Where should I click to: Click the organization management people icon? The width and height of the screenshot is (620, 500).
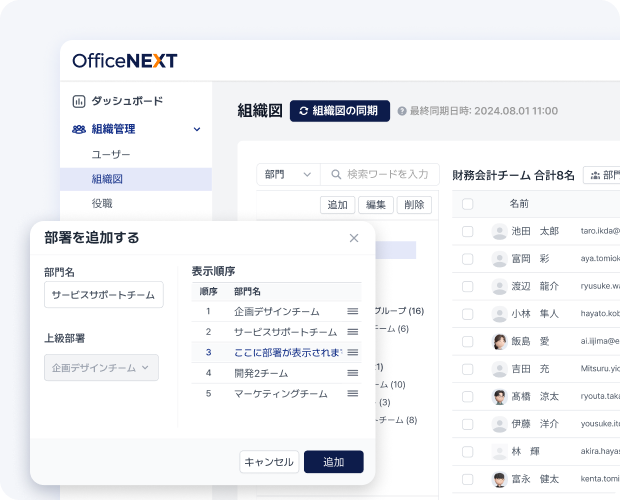click(x=79, y=129)
